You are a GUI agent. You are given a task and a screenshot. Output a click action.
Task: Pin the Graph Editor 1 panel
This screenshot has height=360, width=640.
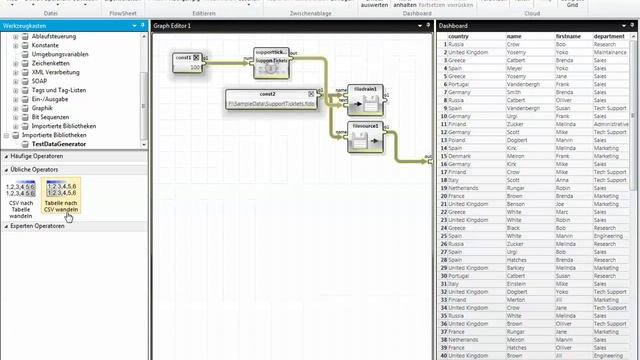coord(428,25)
